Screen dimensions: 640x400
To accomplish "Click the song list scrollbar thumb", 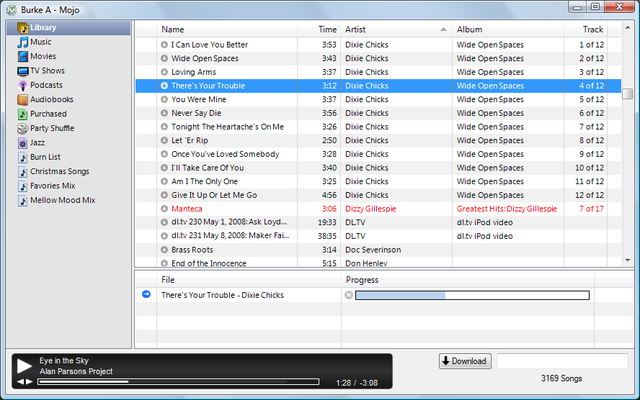I will click(627, 93).
